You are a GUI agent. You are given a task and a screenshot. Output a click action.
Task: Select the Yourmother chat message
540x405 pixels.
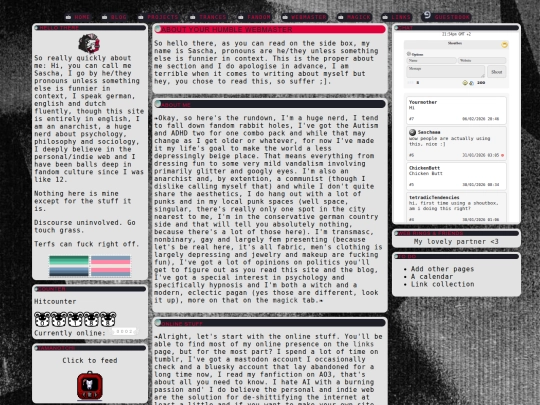[456, 110]
